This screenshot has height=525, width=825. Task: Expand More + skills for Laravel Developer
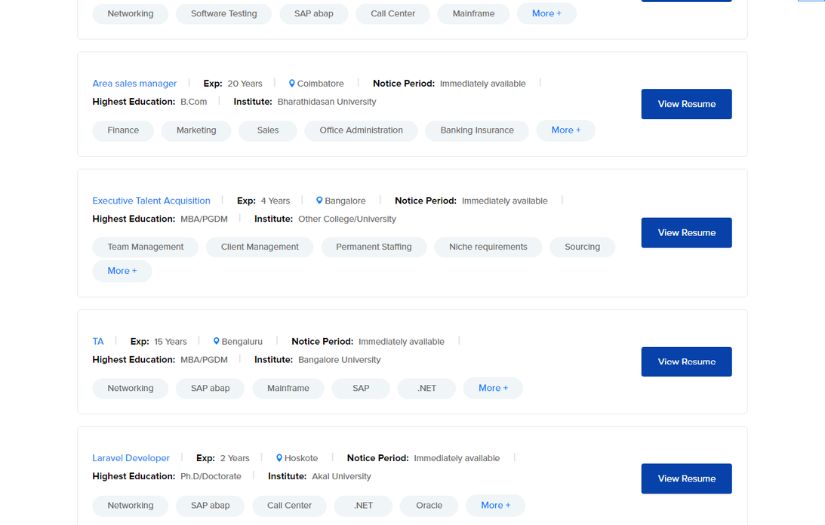pos(495,505)
